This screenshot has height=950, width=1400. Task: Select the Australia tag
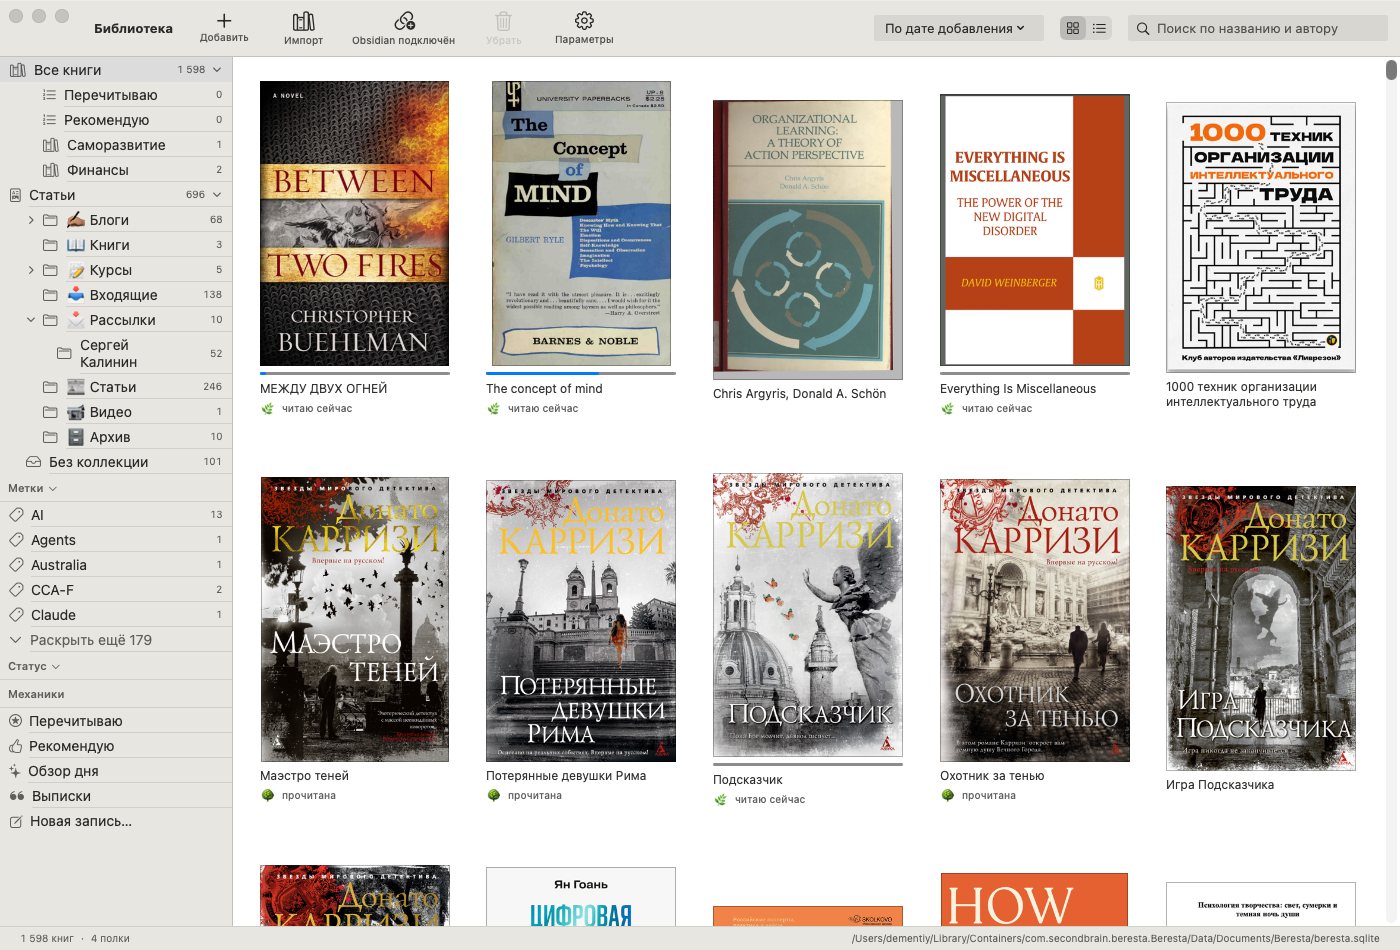116,565
